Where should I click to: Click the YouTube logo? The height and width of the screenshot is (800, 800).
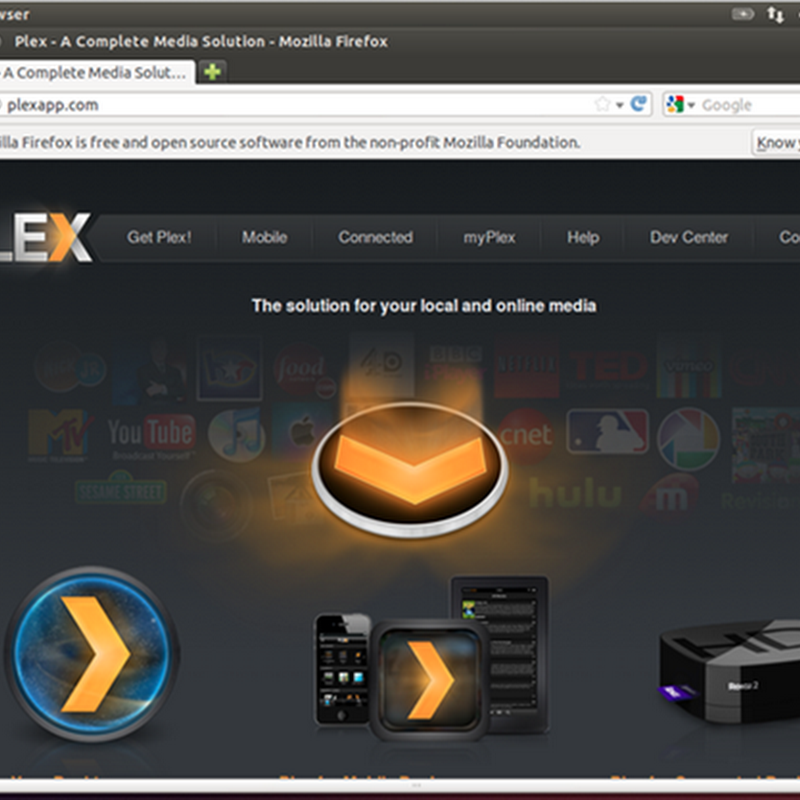151,434
